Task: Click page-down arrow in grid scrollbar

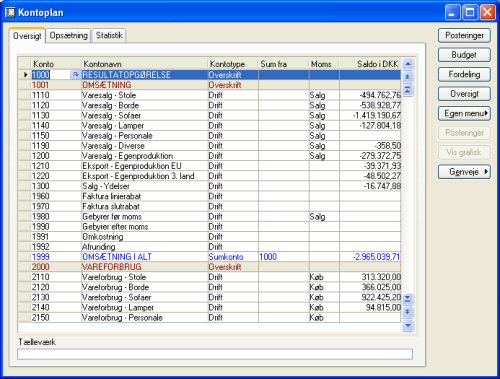Action: coord(408,312)
